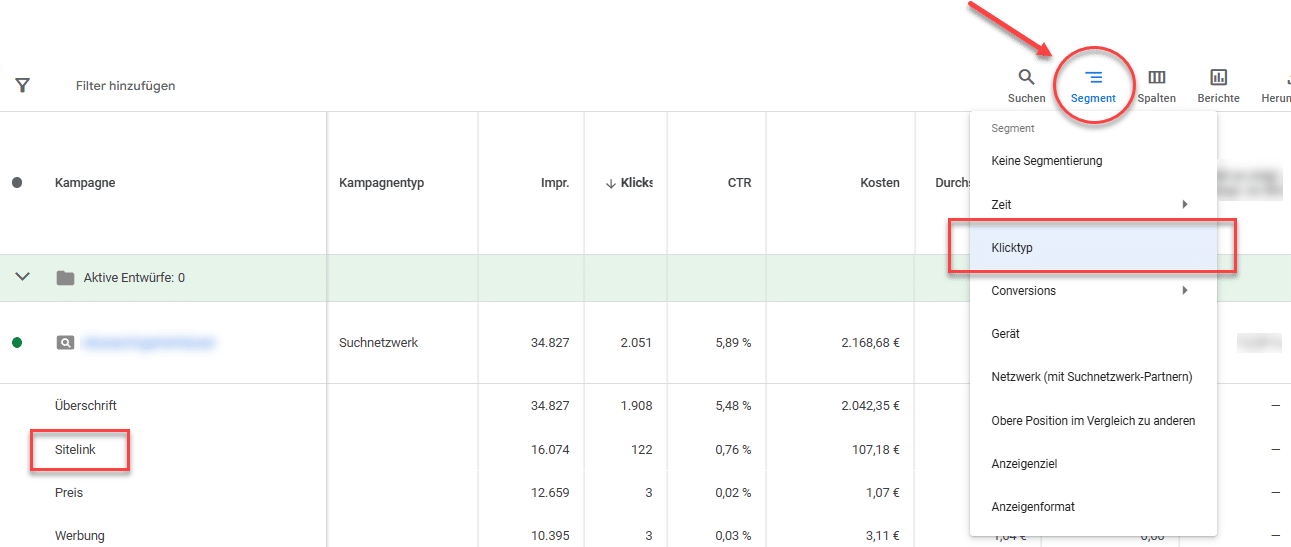Sort by CTR column header
The height and width of the screenshot is (547, 1291).
click(739, 183)
